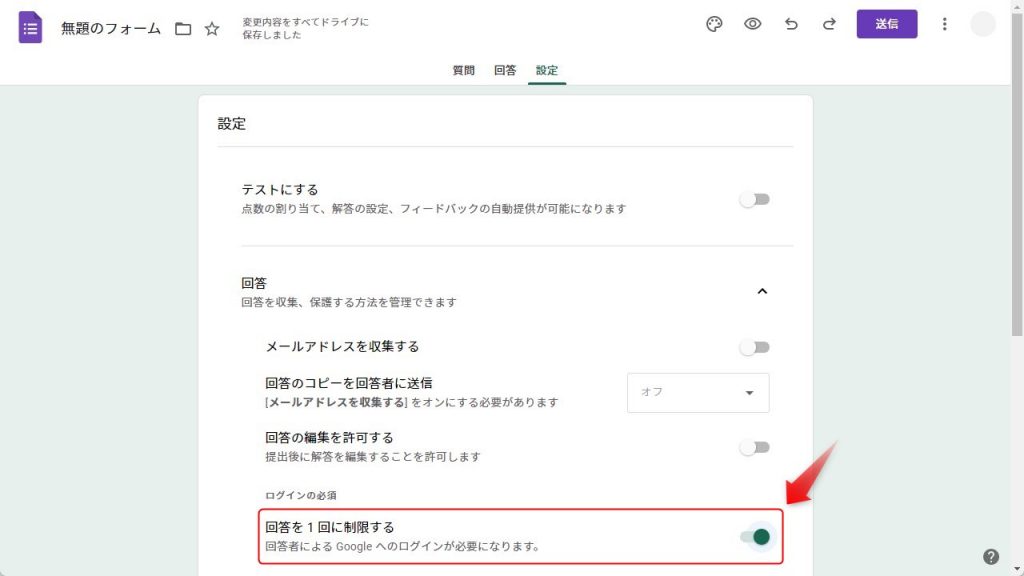This screenshot has height=576, width=1024.
Task: Click the redo arrow icon
Action: (x=829, y=24)
